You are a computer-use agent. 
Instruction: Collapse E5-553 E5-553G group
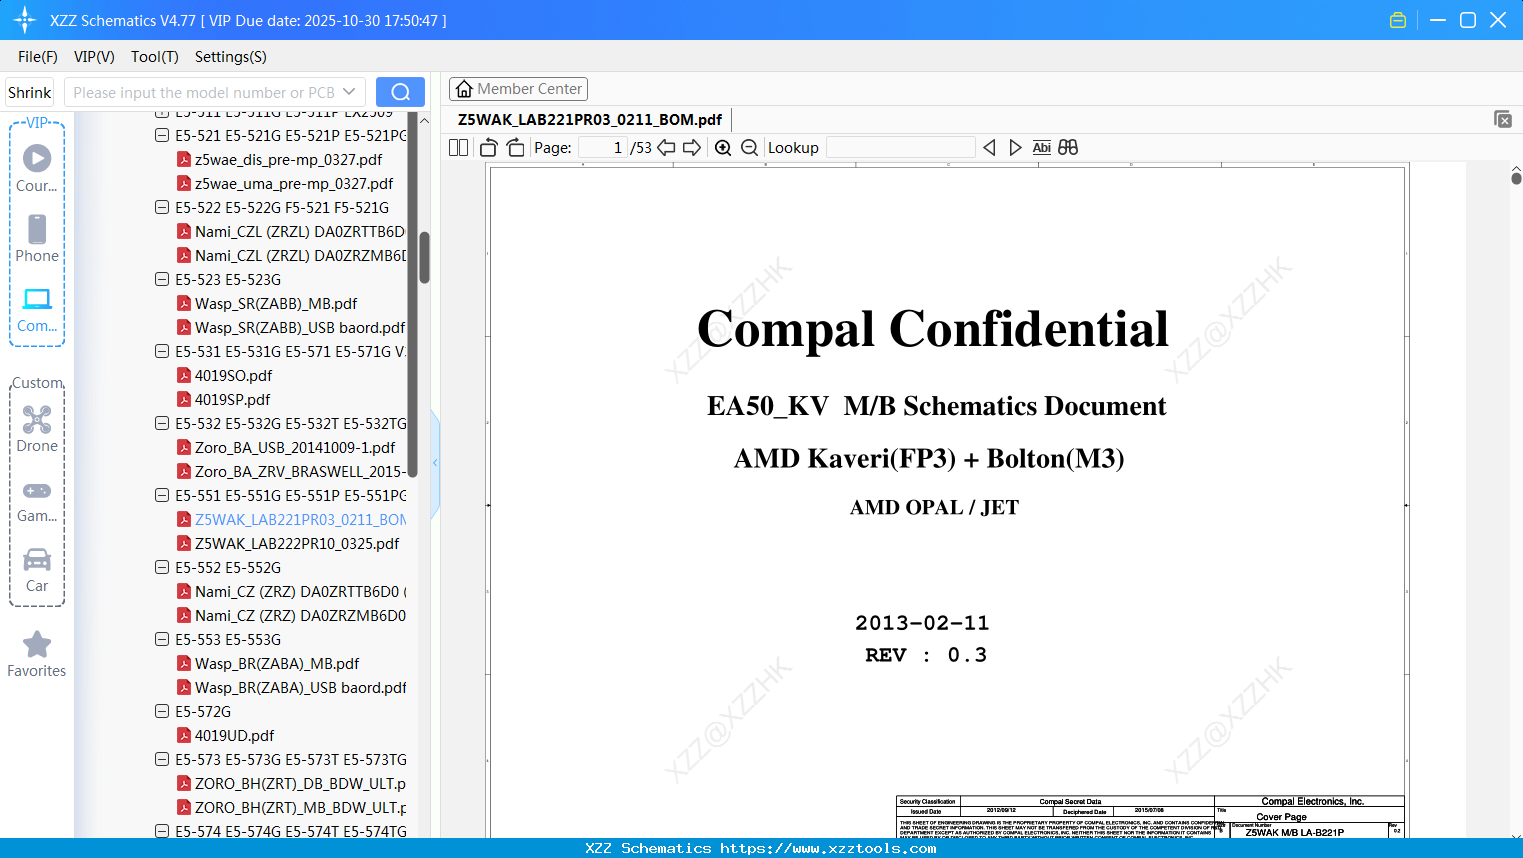point(162,639)
